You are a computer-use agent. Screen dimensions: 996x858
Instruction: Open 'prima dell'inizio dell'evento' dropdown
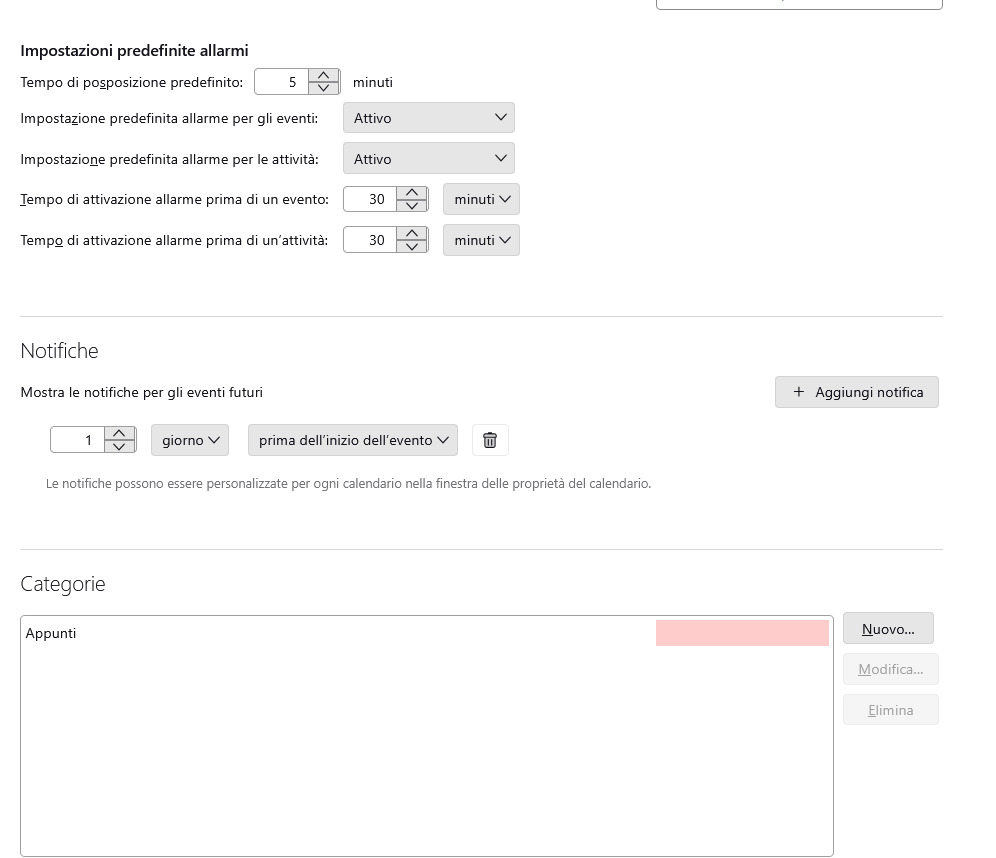352,440
